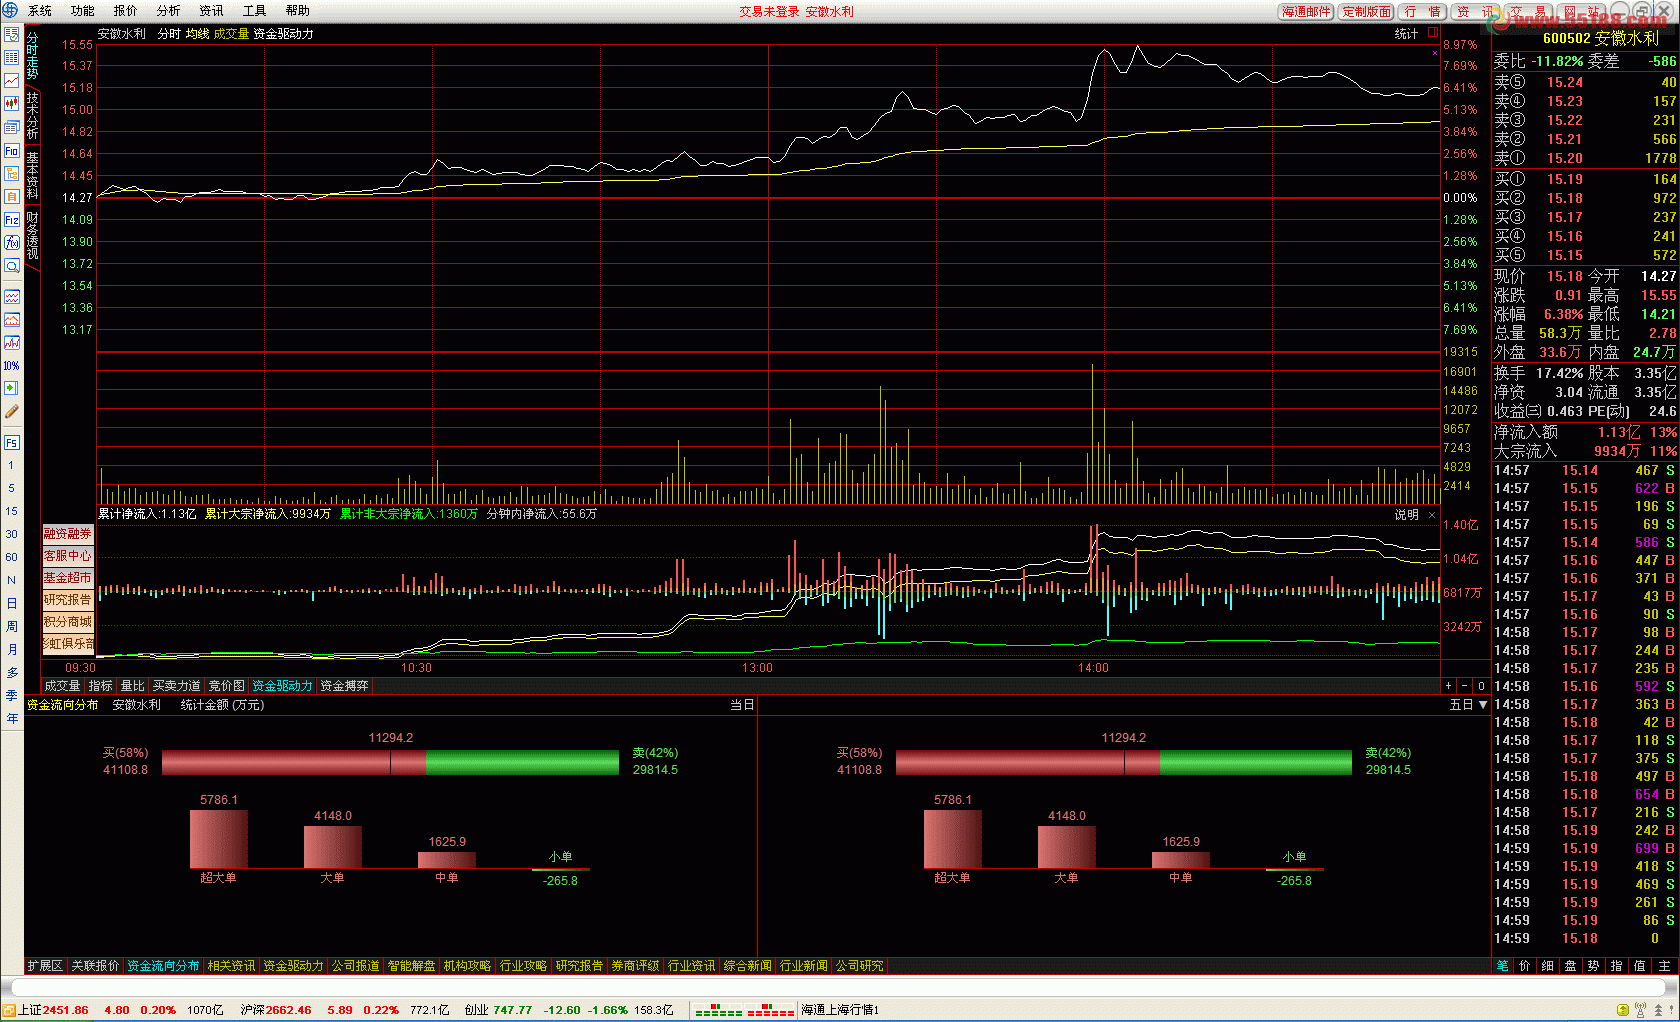Click the red split-panel icon beside 统计
The height and width of the screenshot is (1022, 1680).
[1432, 33]
